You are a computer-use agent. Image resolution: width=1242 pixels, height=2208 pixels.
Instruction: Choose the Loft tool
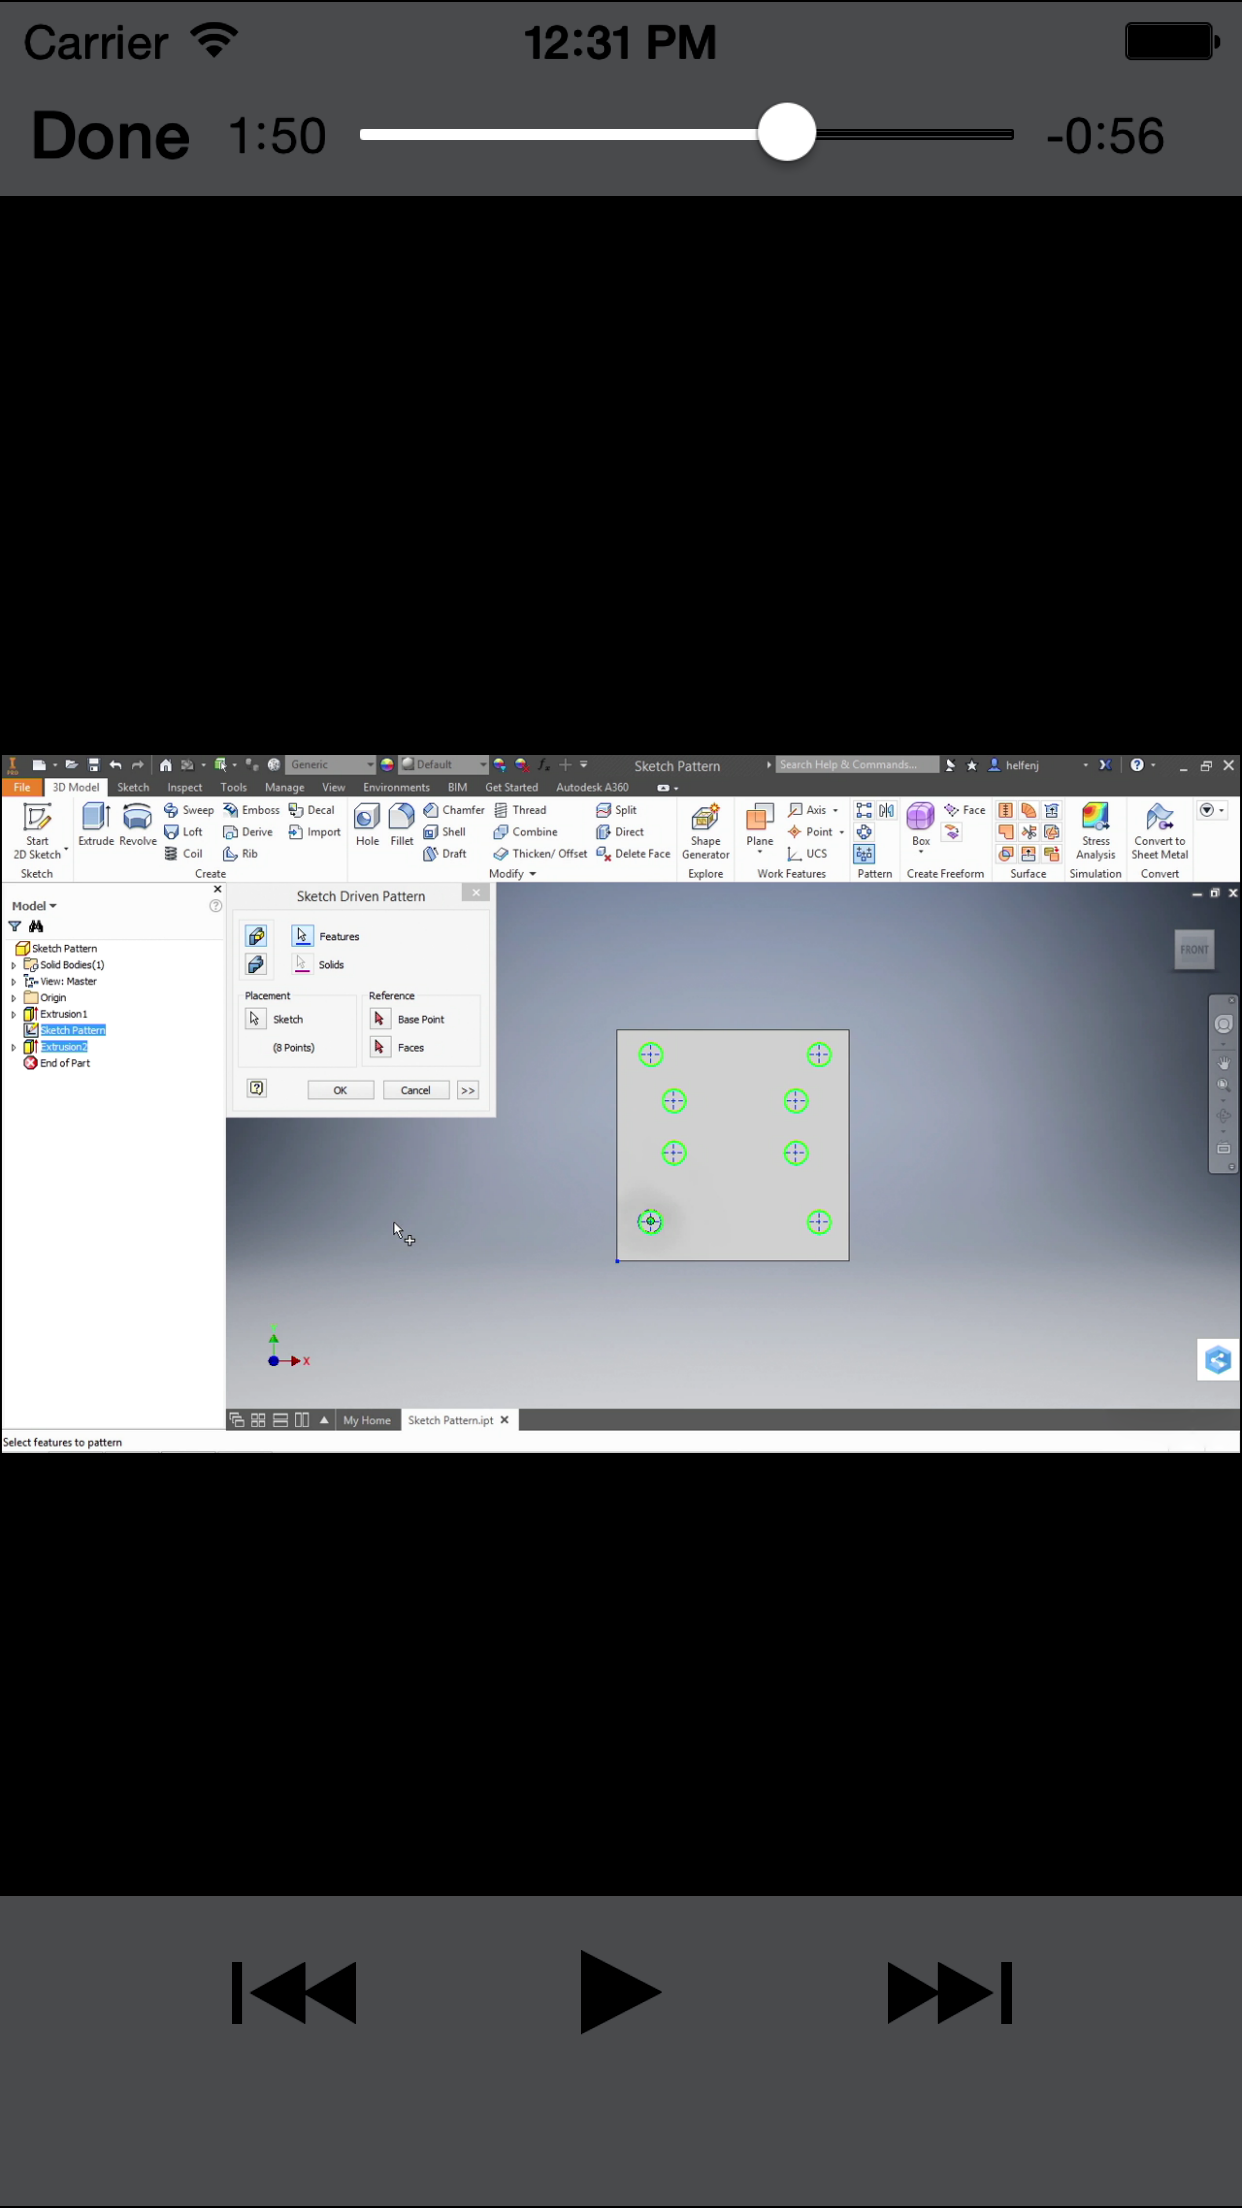(x=184, y=832)
